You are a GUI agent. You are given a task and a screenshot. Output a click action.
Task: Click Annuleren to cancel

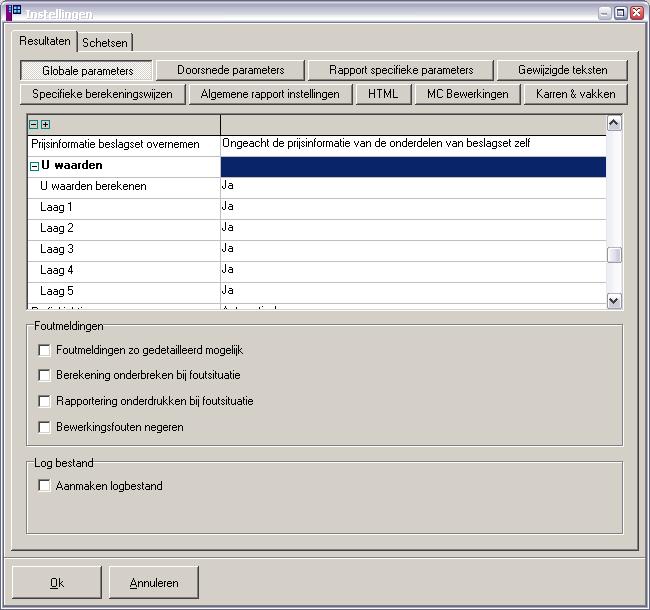point(154,583)
